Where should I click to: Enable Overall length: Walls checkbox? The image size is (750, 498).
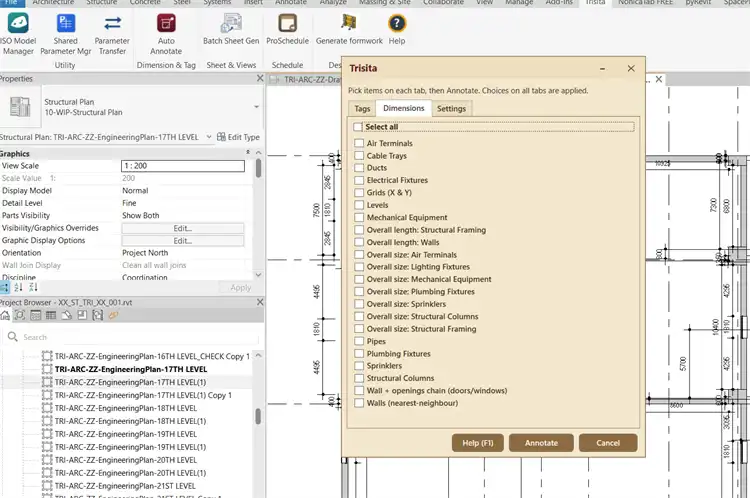[359, 242]
